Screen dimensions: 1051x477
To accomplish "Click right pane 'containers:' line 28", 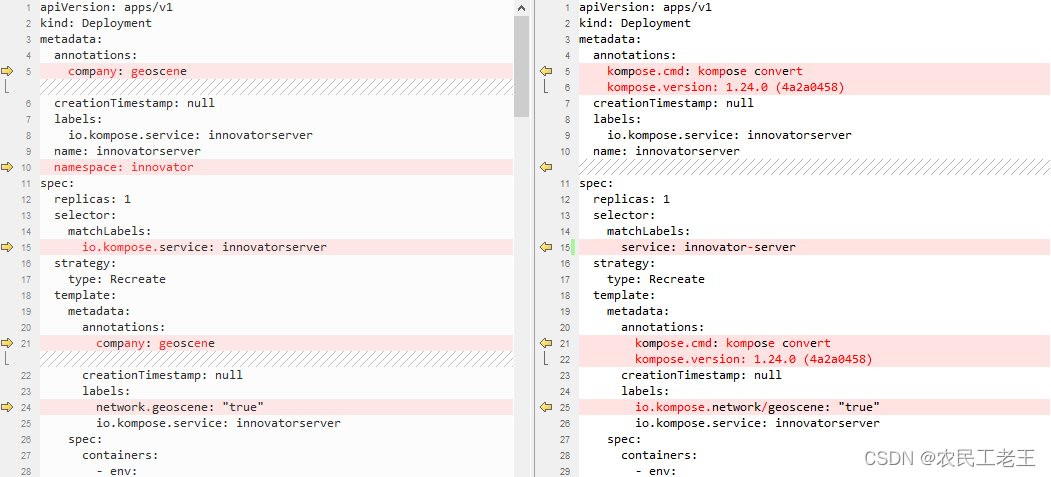I will [659, 456].
